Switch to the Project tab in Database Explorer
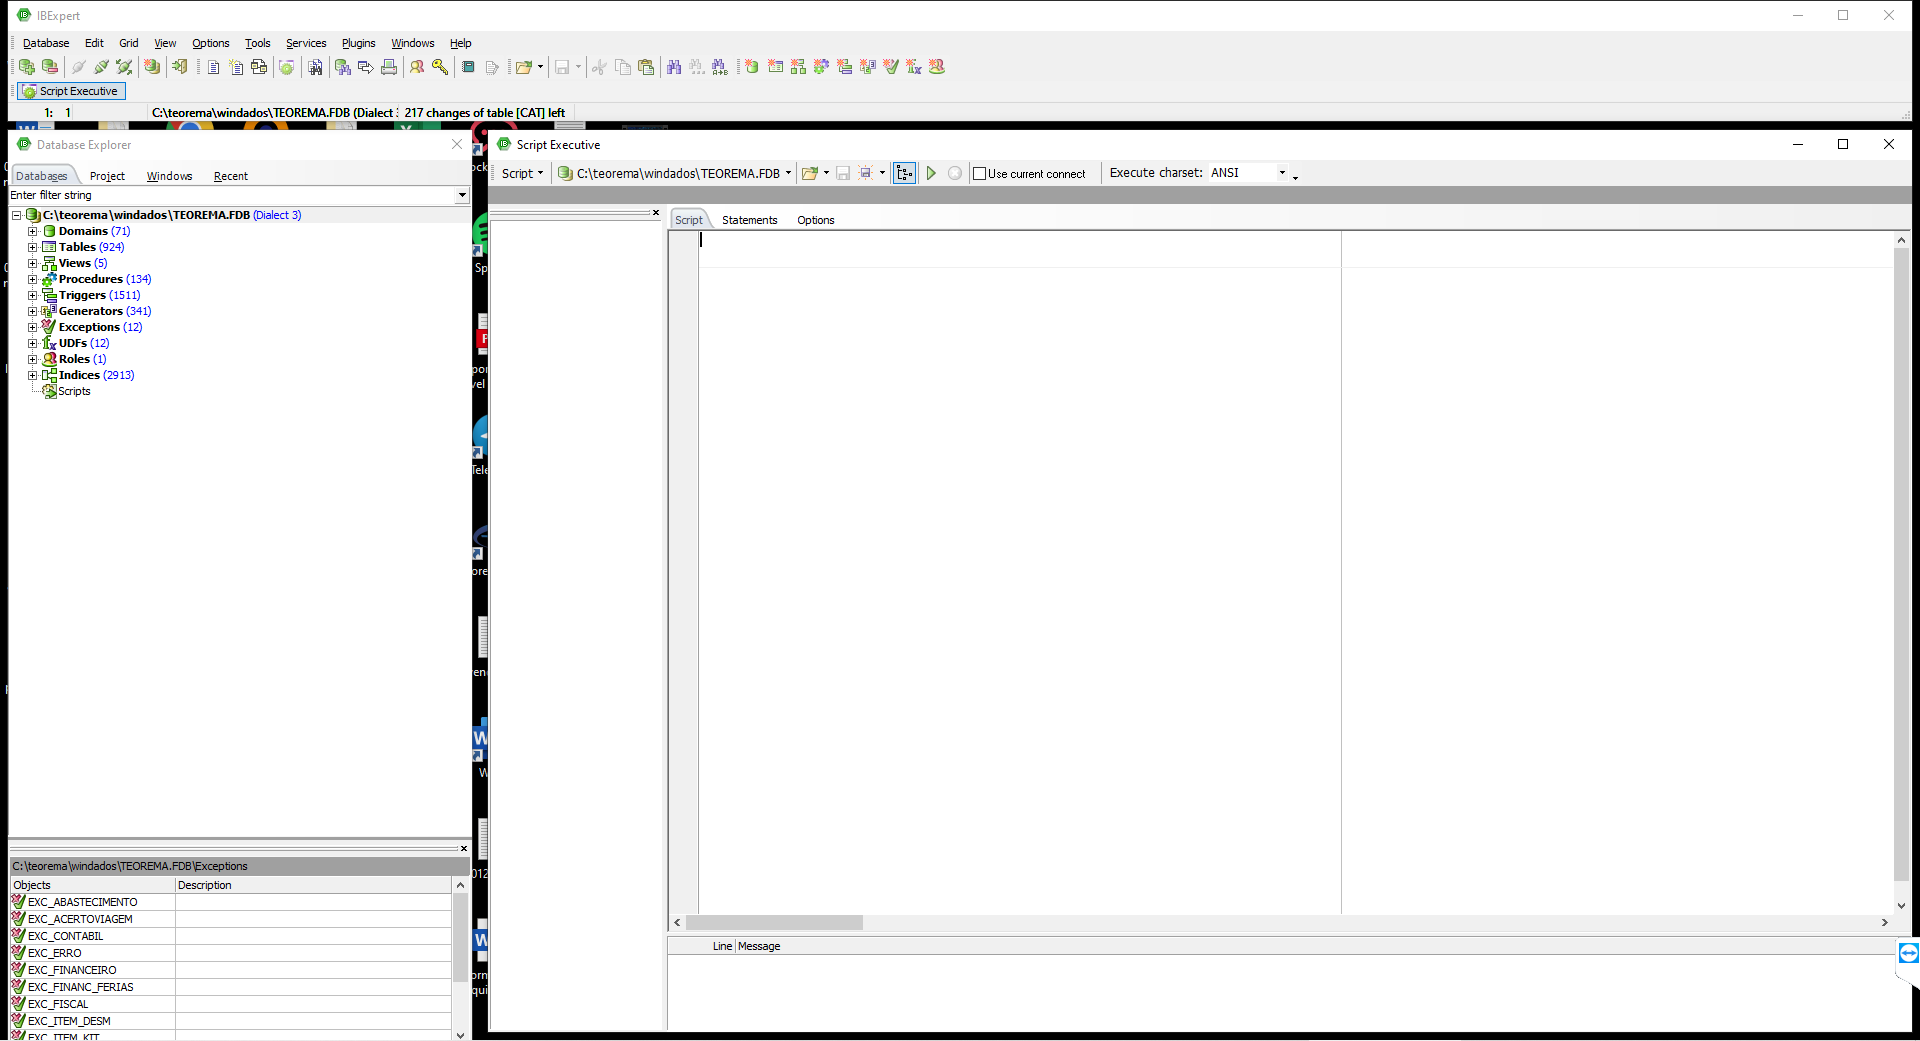Screen dimensions: 1920x1041 pos(107,176)
